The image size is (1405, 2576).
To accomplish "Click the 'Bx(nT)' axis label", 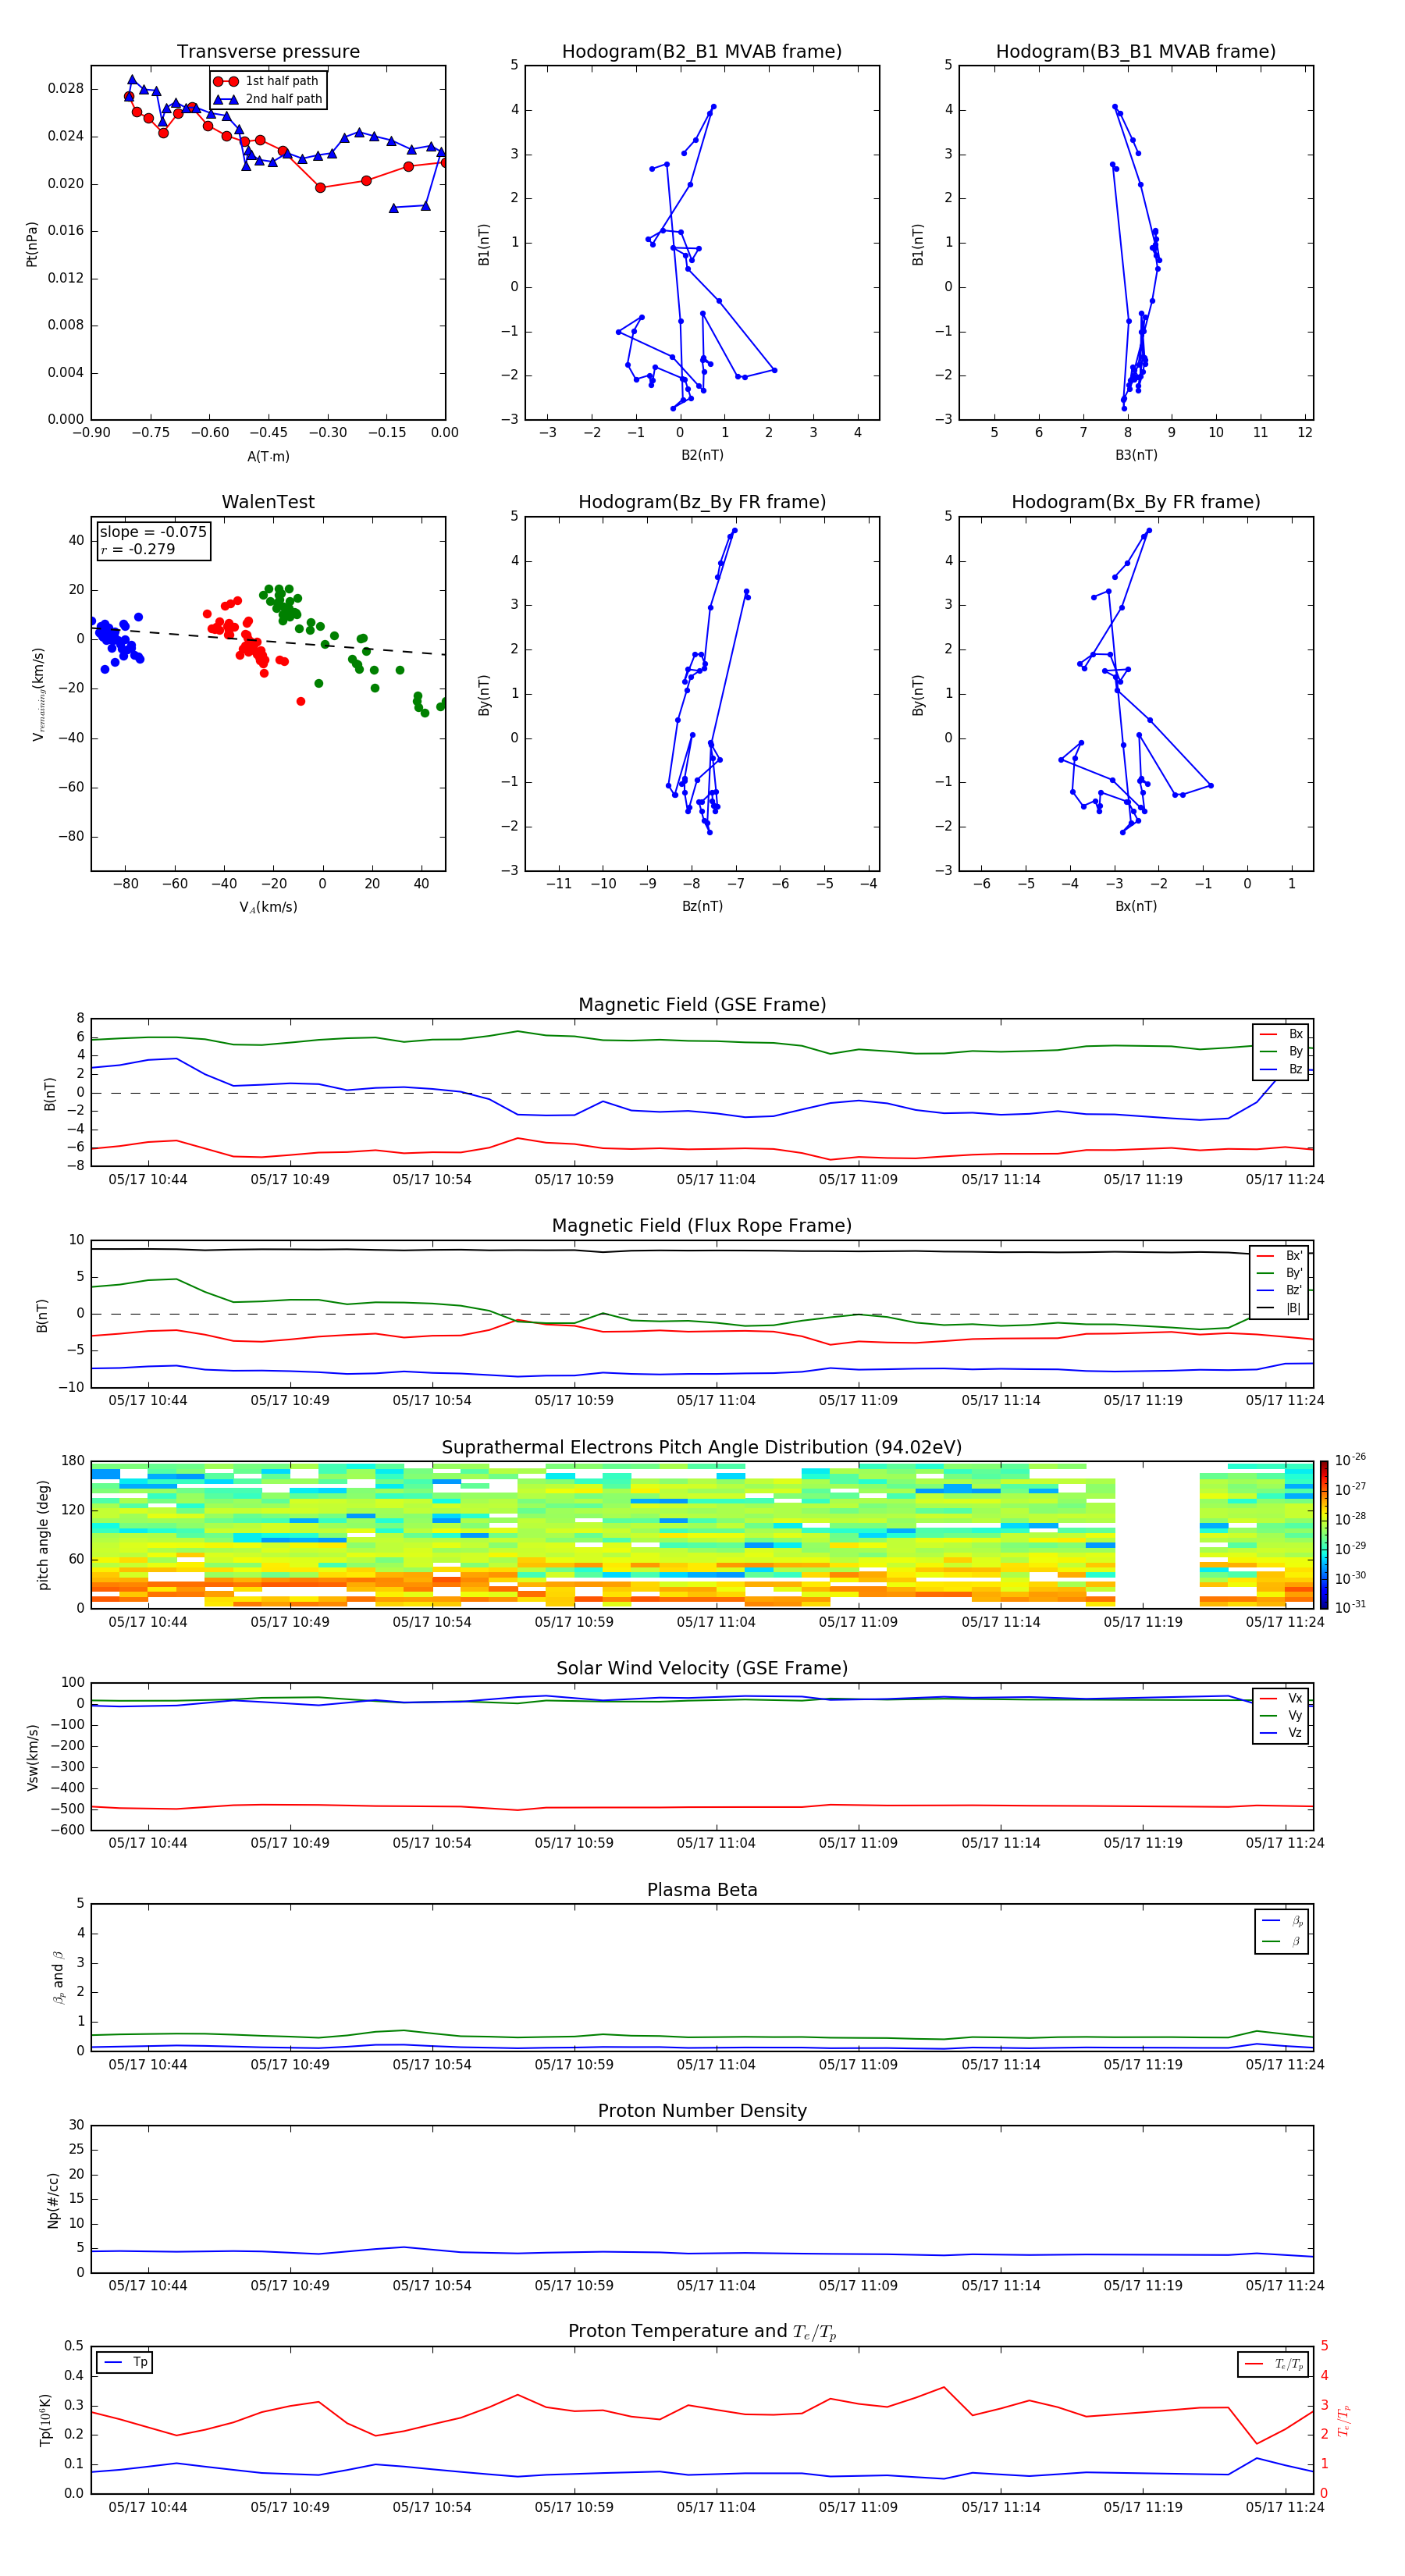I will click(1136, 906).
